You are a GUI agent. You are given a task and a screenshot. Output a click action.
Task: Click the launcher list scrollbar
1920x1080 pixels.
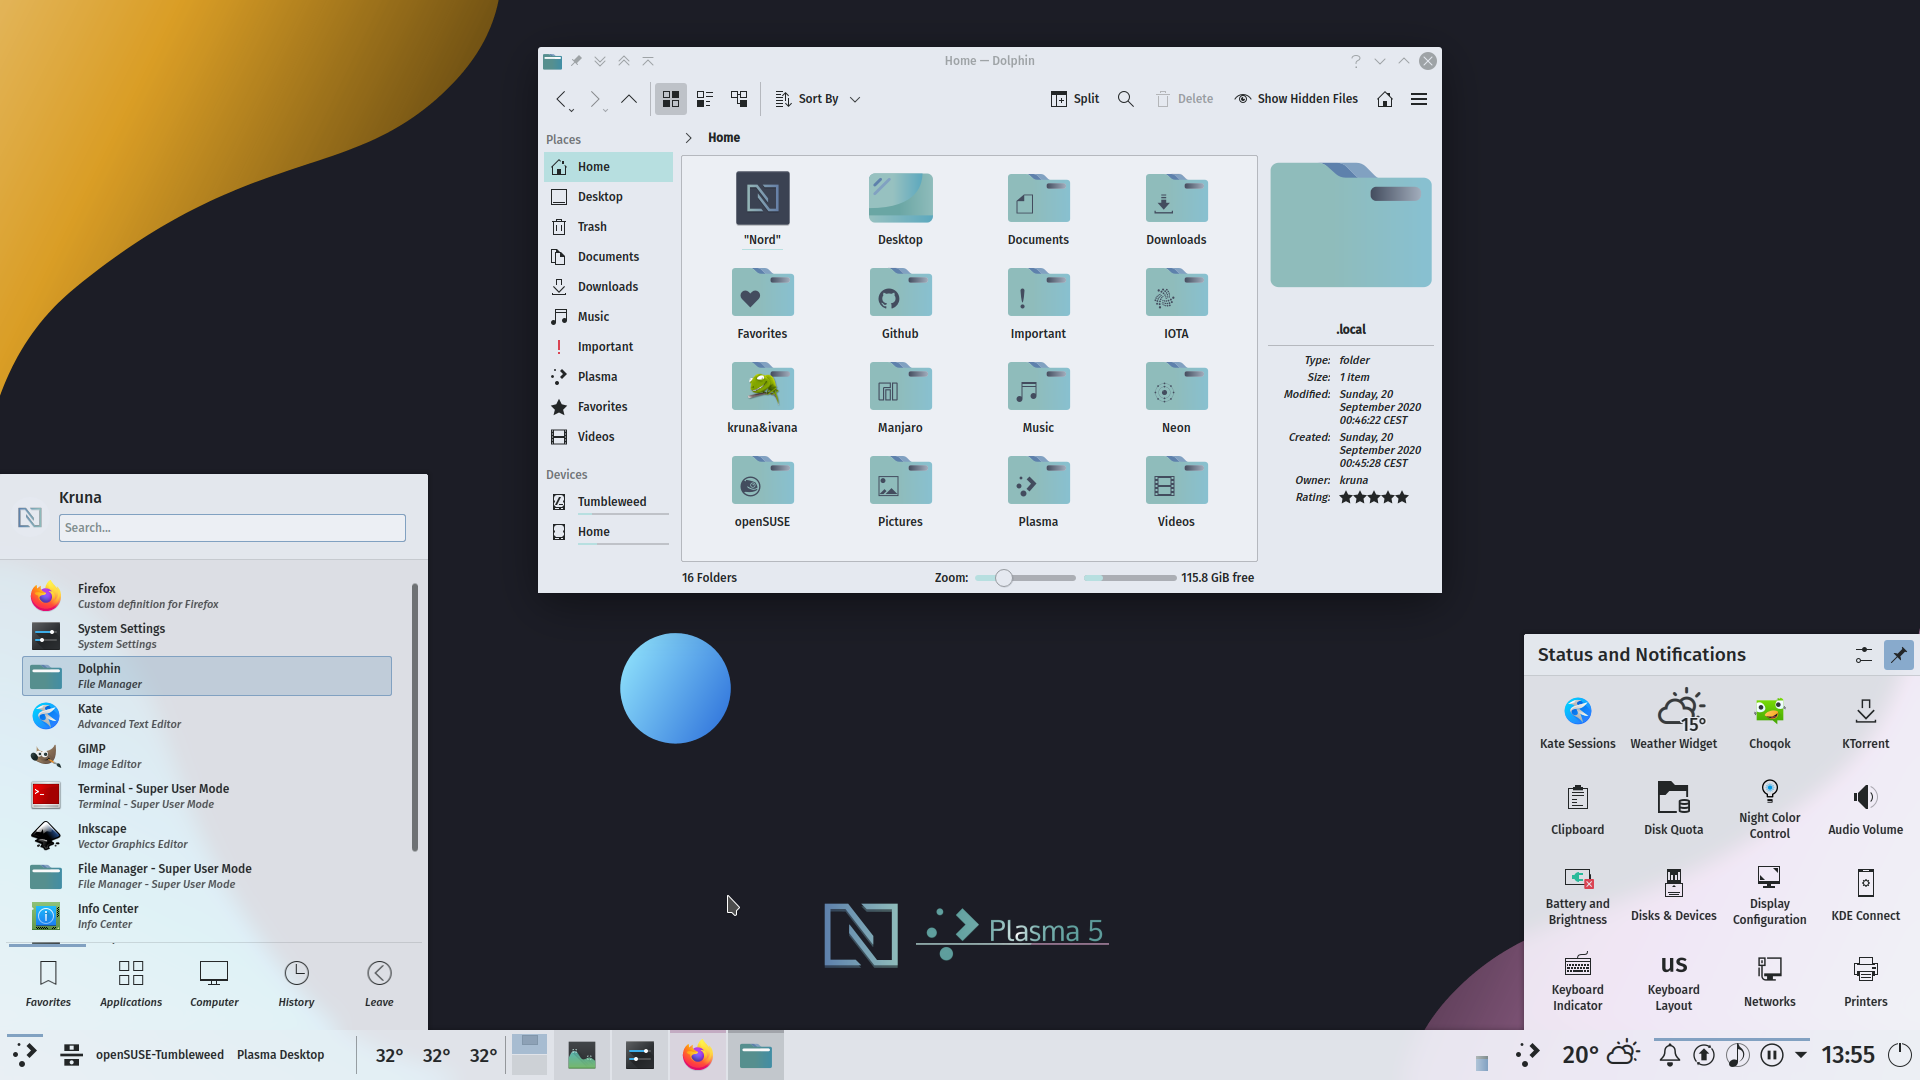click(414, 717)
